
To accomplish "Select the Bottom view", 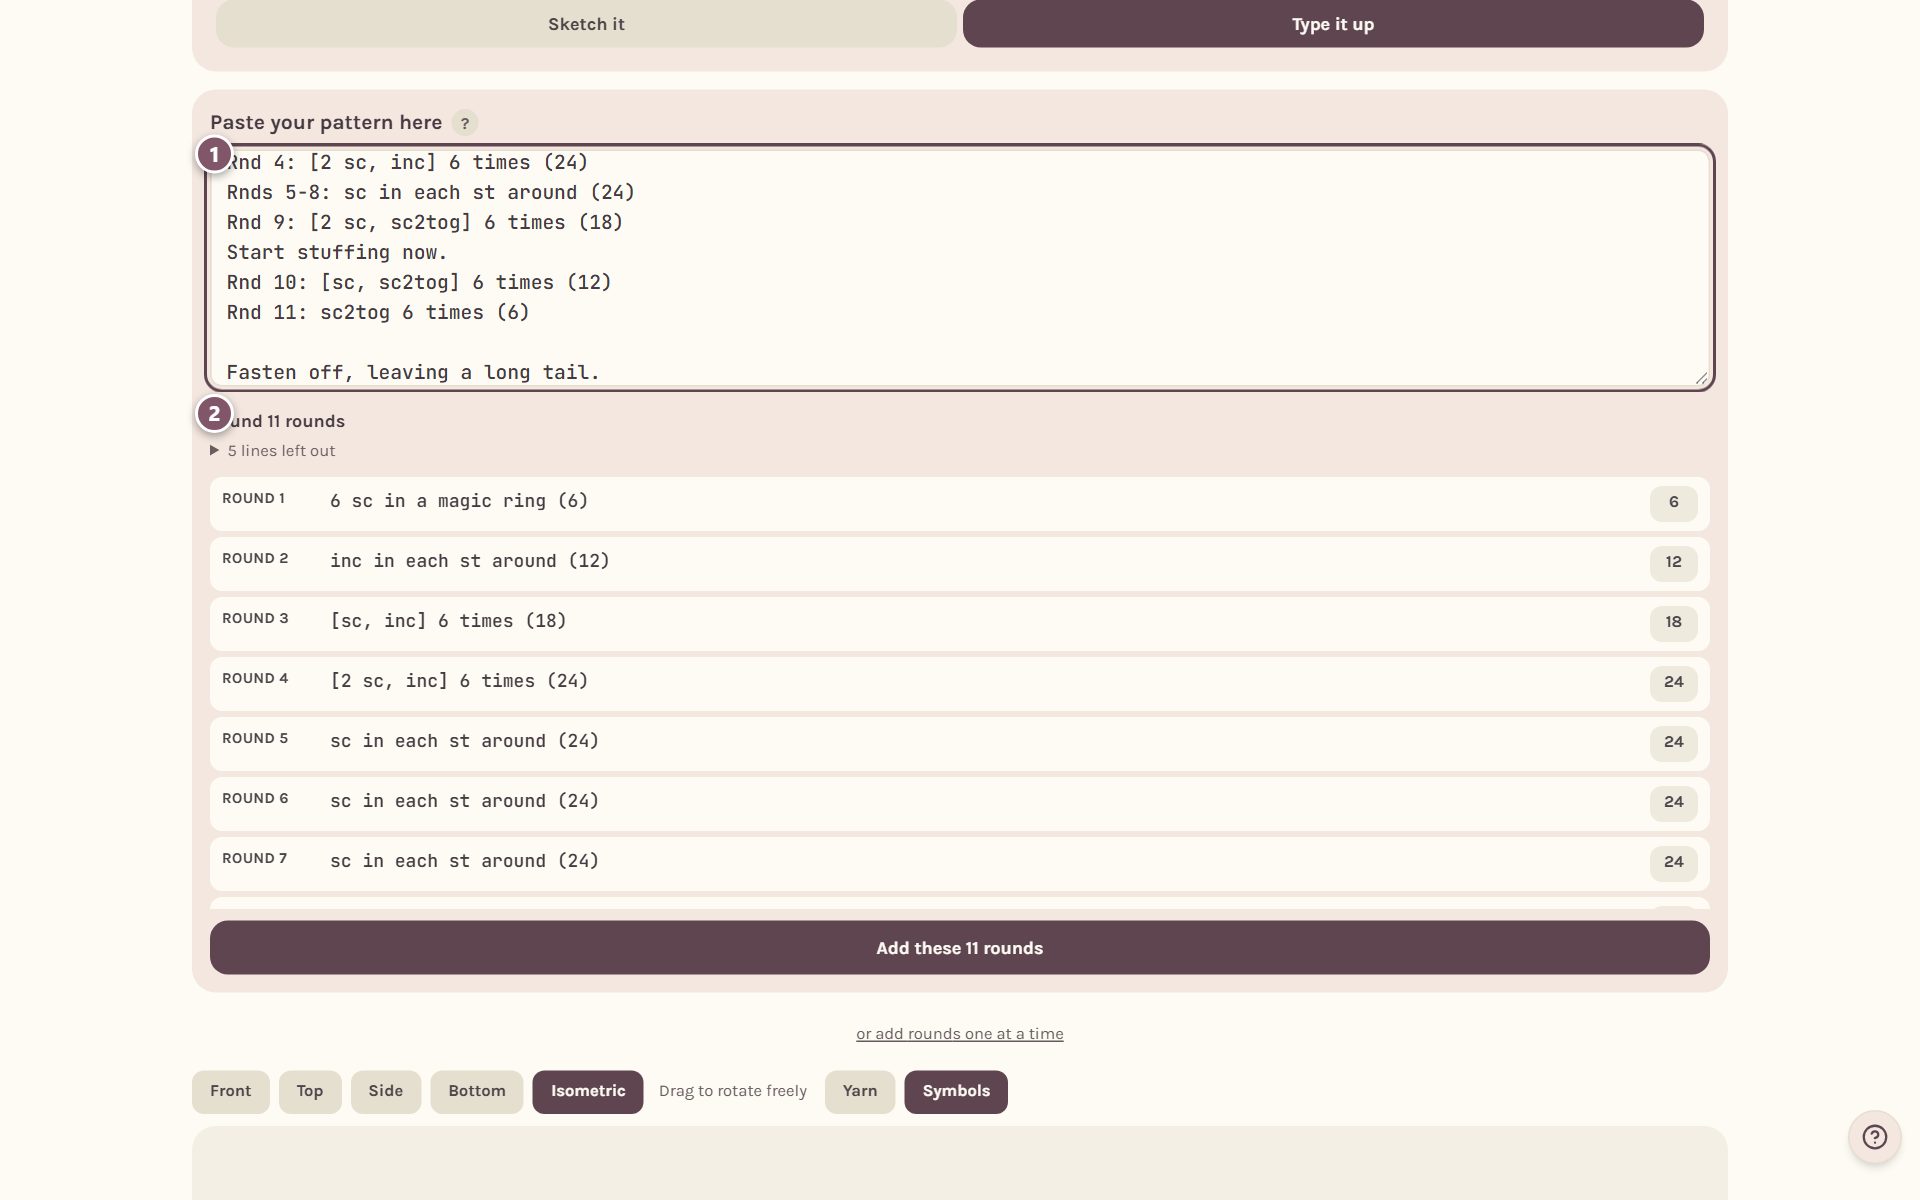I will [477, 1091].
